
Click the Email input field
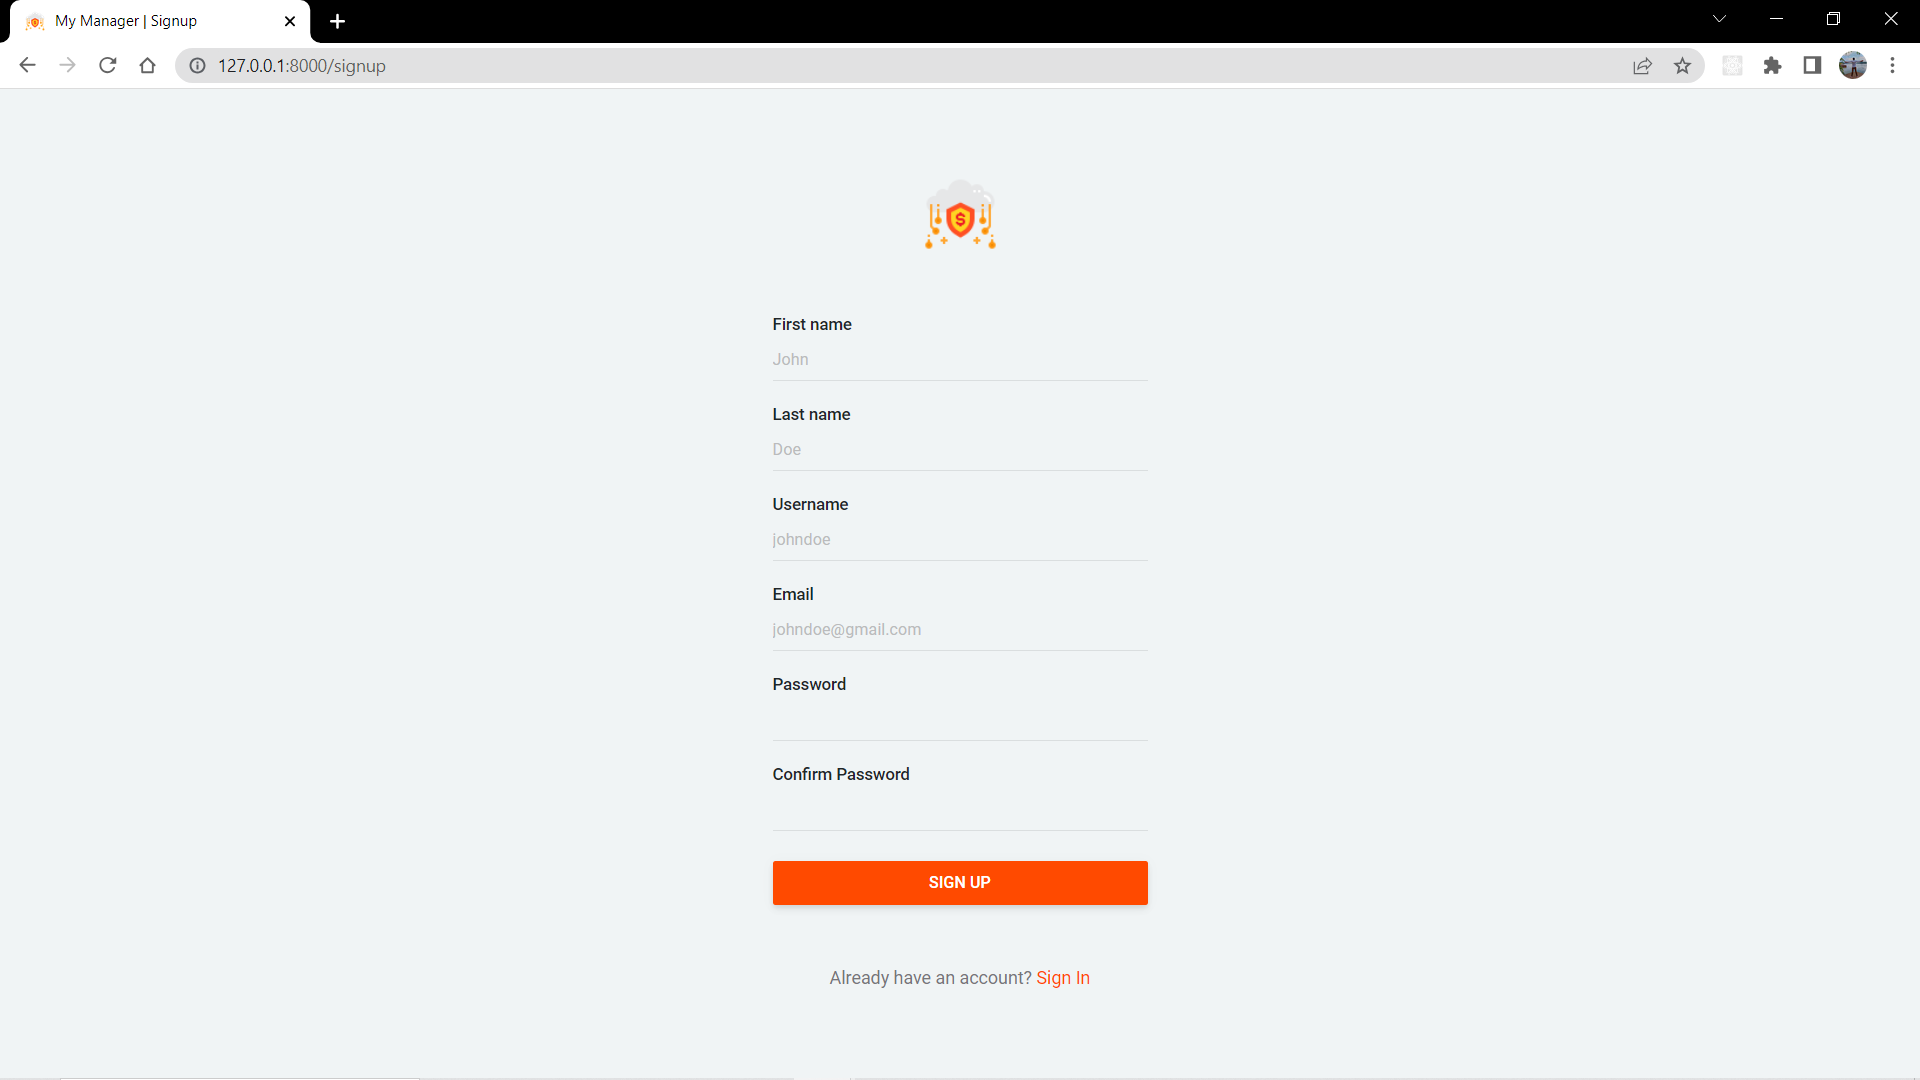click(959, 629)
